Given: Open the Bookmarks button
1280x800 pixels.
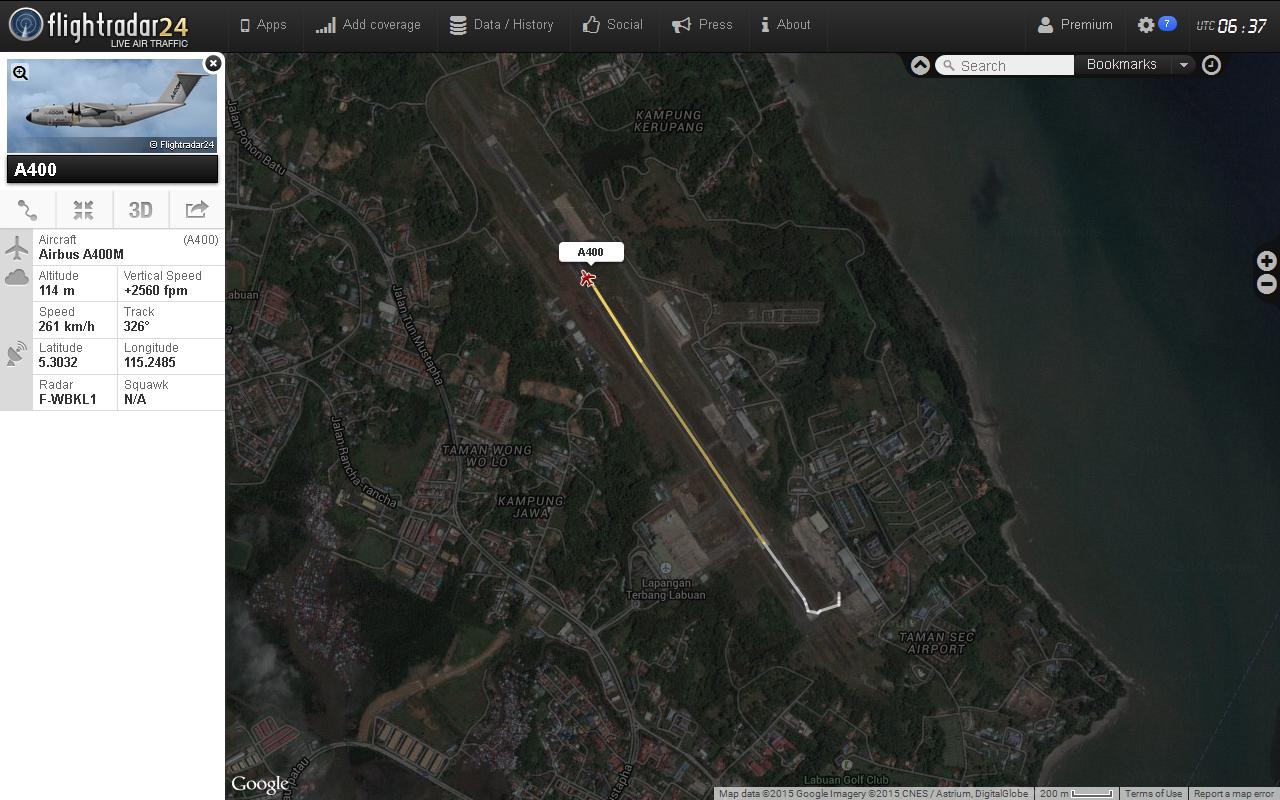Looking at the screenshot, I should pos(1122,64).
